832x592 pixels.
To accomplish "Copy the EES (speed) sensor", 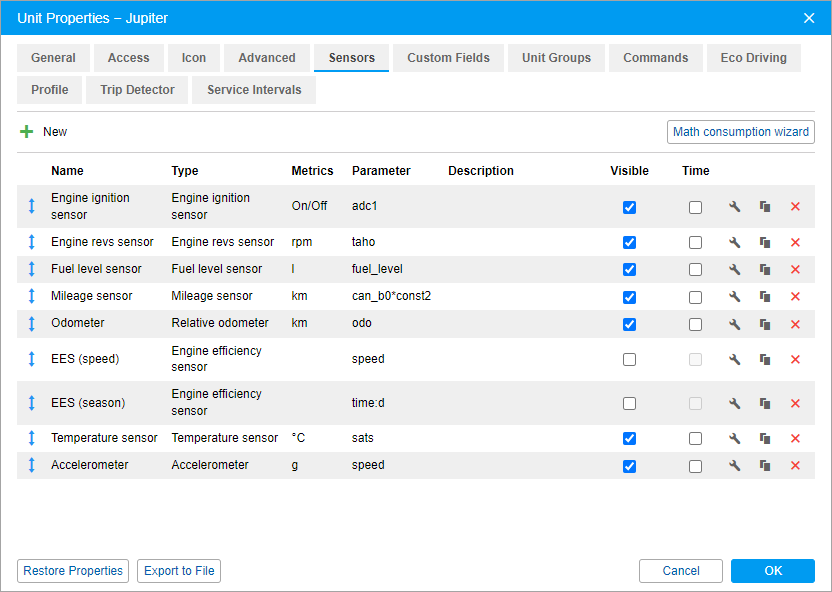I will 765,360.
